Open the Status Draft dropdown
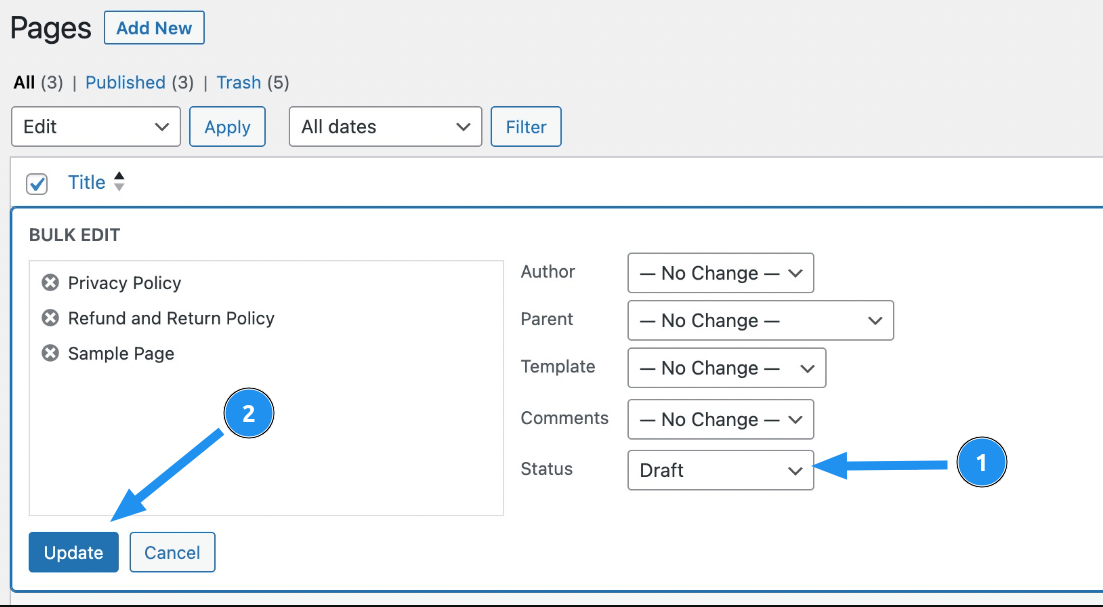Viewport: 1103px width, 607px height. click(x=720, y=470)
